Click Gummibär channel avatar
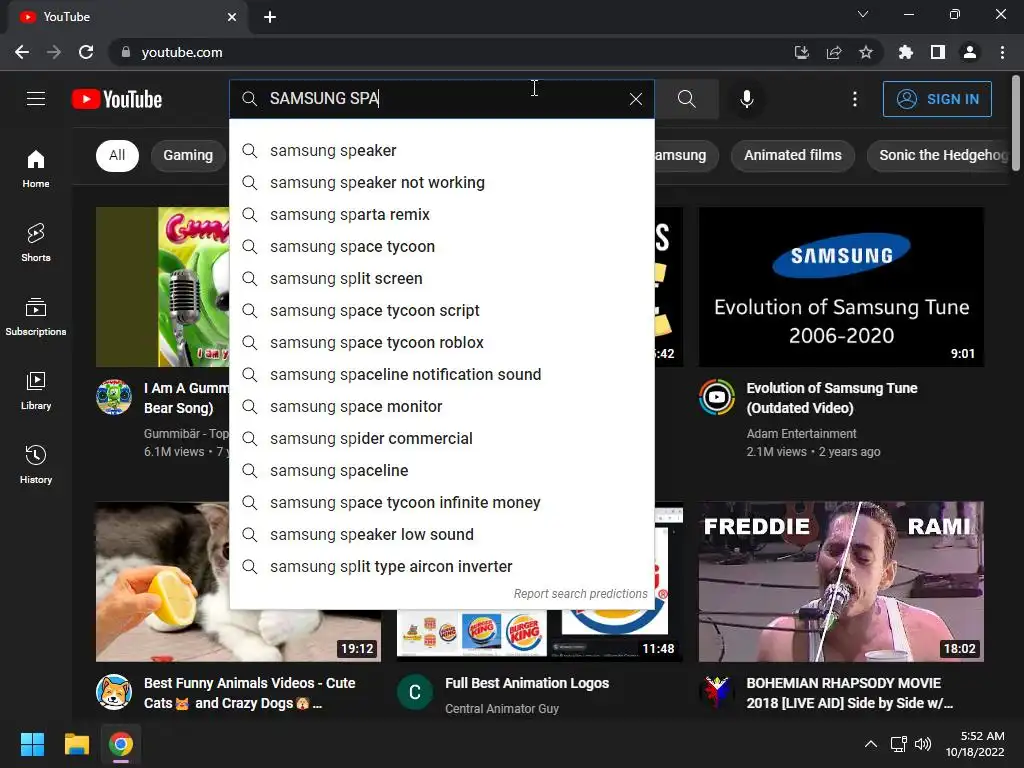 point(114,397)
